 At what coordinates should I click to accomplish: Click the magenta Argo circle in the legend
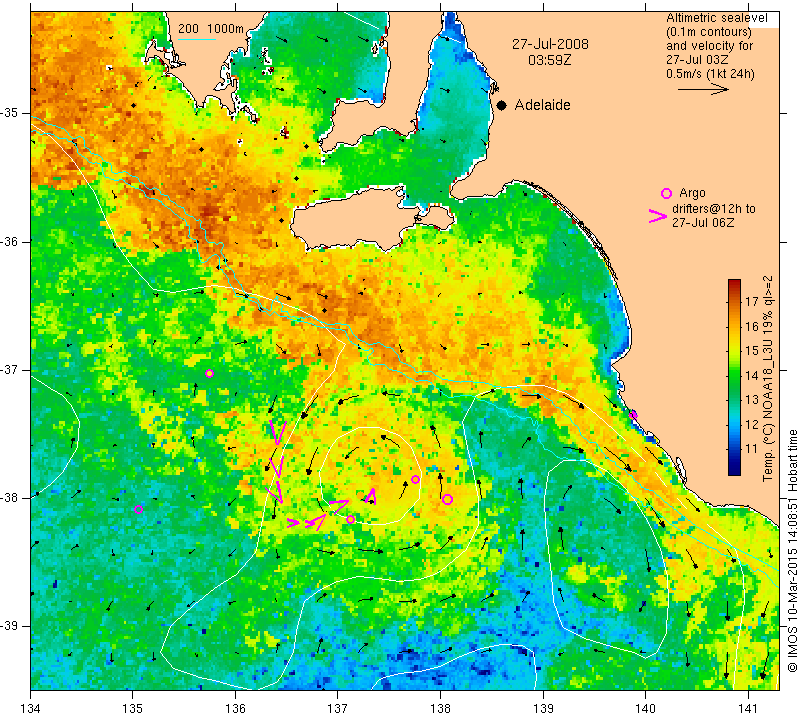pyautogui.click(x=666, y=193)
